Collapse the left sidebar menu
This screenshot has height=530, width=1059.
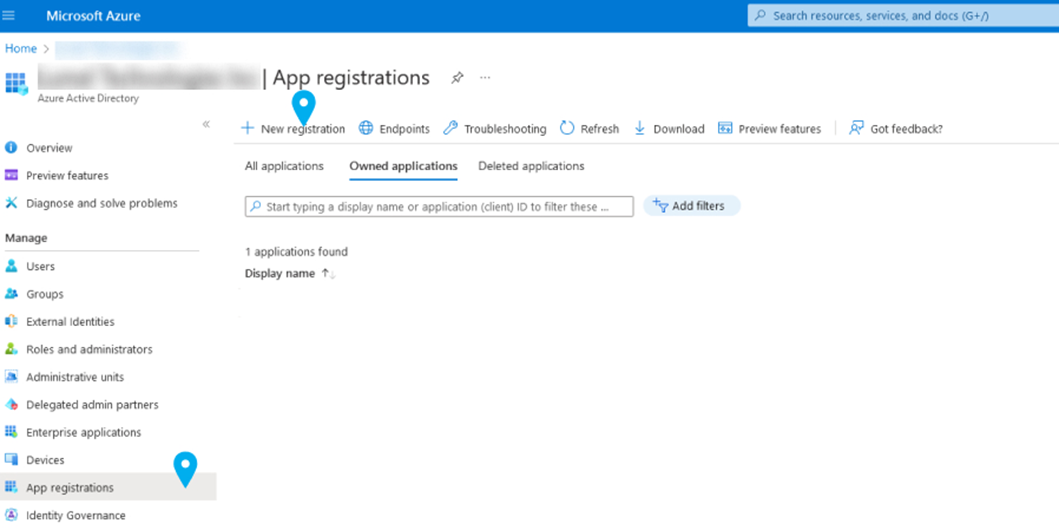[x=206, y=124]
